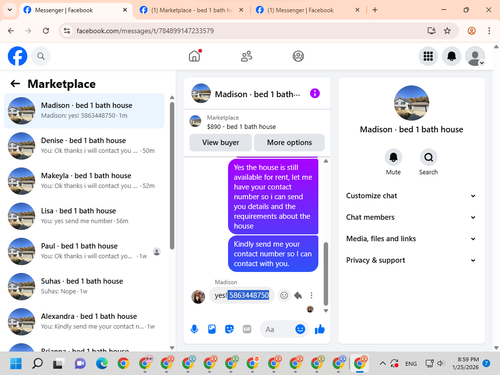Open Suhas bed 1 bath house chat

84,286
